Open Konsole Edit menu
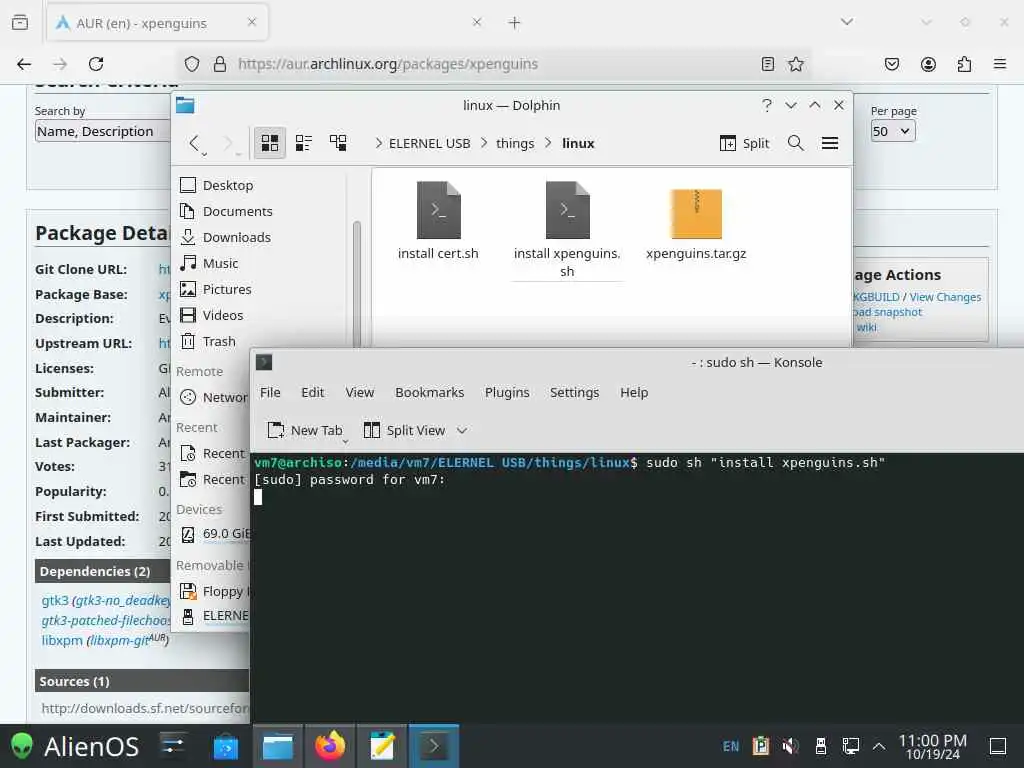 [313, 392]
